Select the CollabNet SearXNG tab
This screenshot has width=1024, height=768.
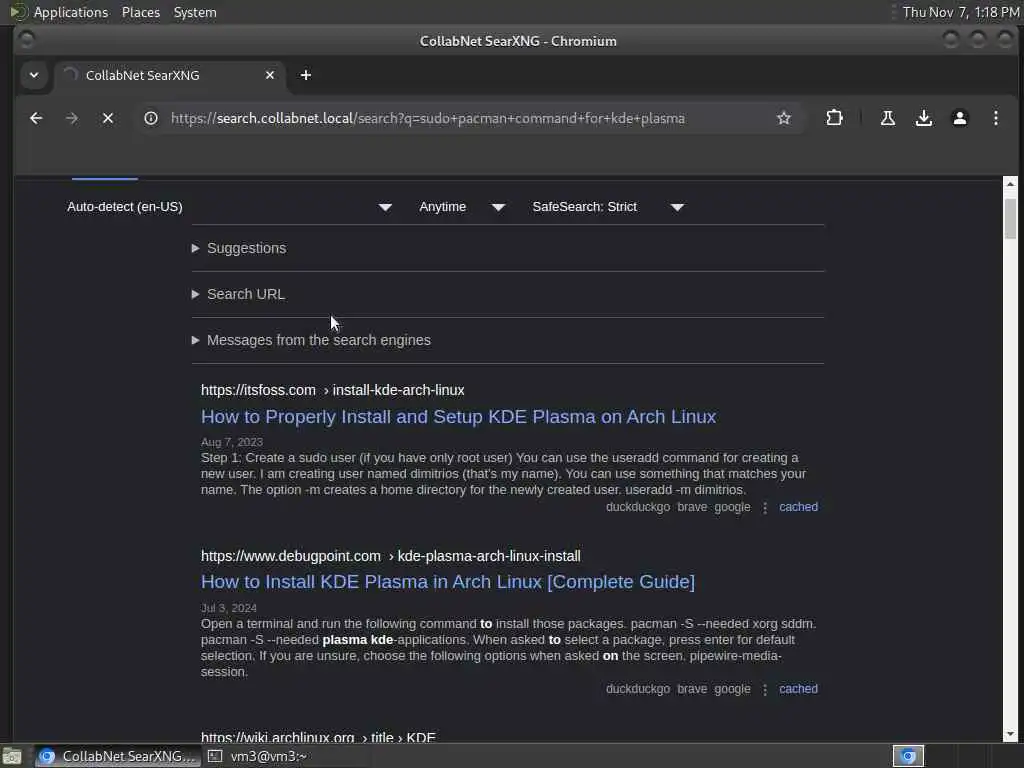pyautogui.click(x=170, y=75)
